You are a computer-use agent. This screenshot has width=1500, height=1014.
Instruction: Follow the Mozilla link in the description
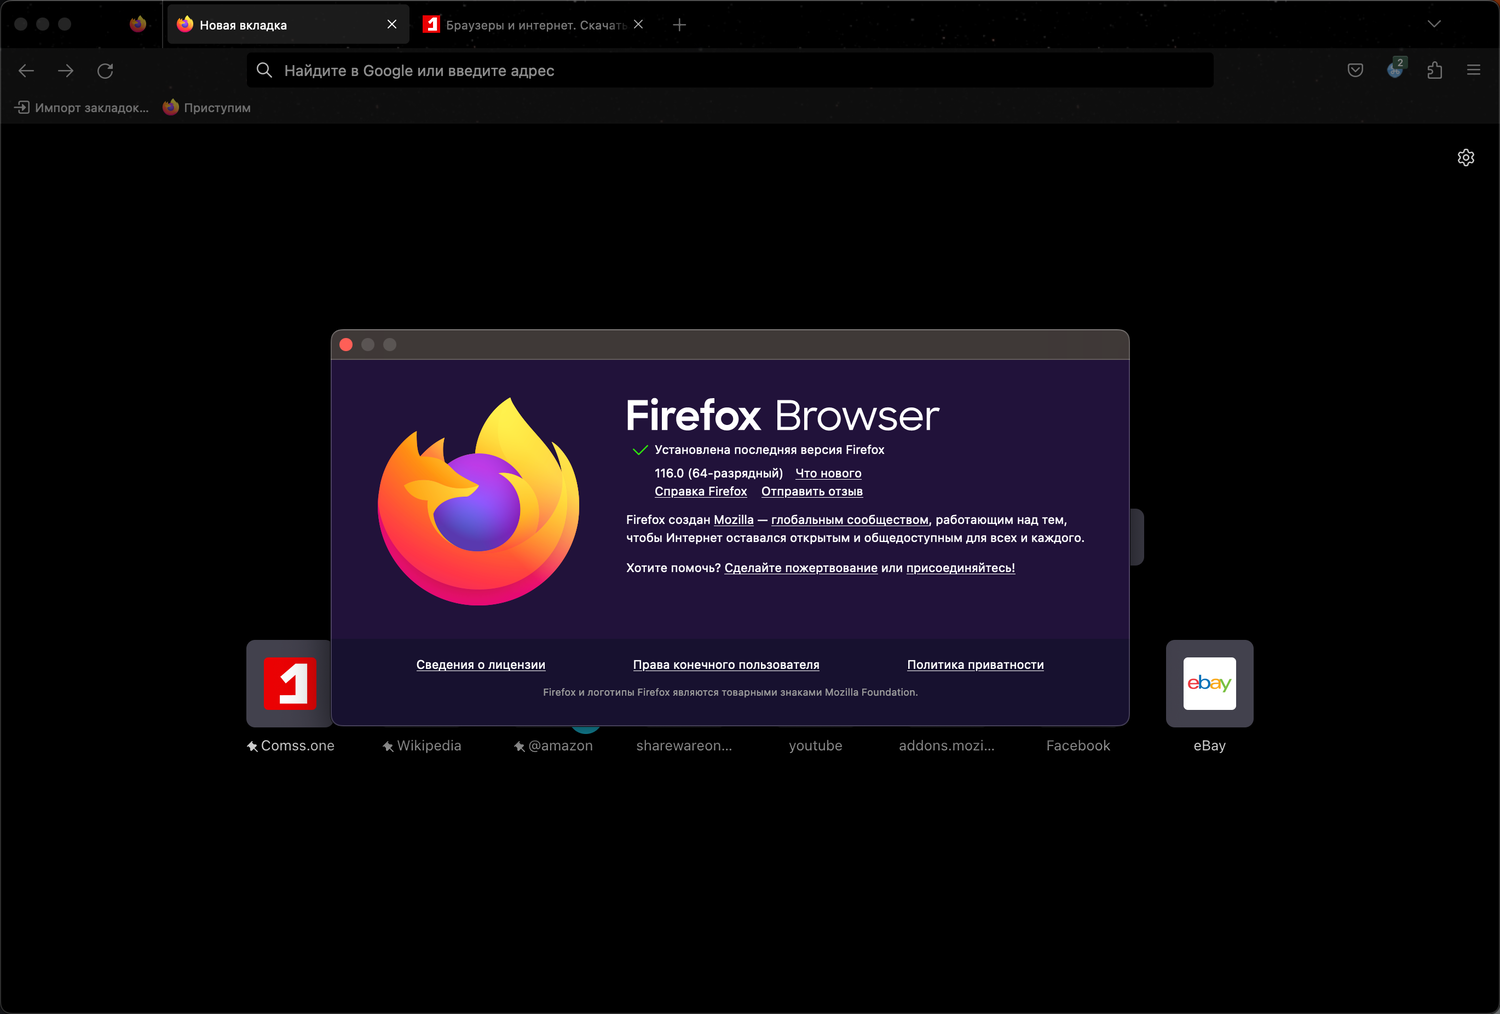click(734, 520)
